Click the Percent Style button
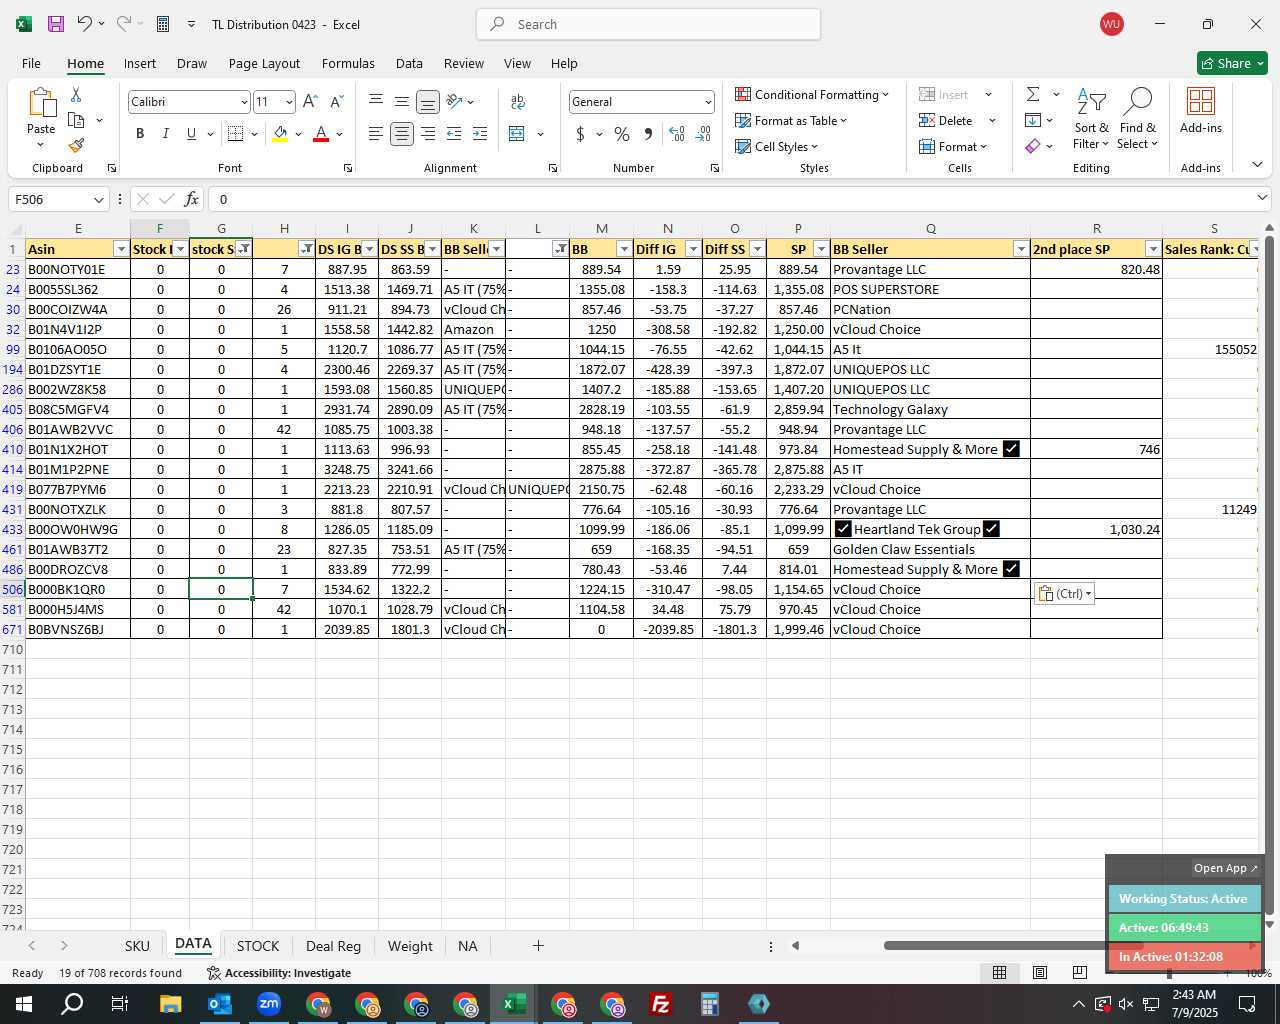This screenshot has width=1280, height=1024. pos(622,134)
